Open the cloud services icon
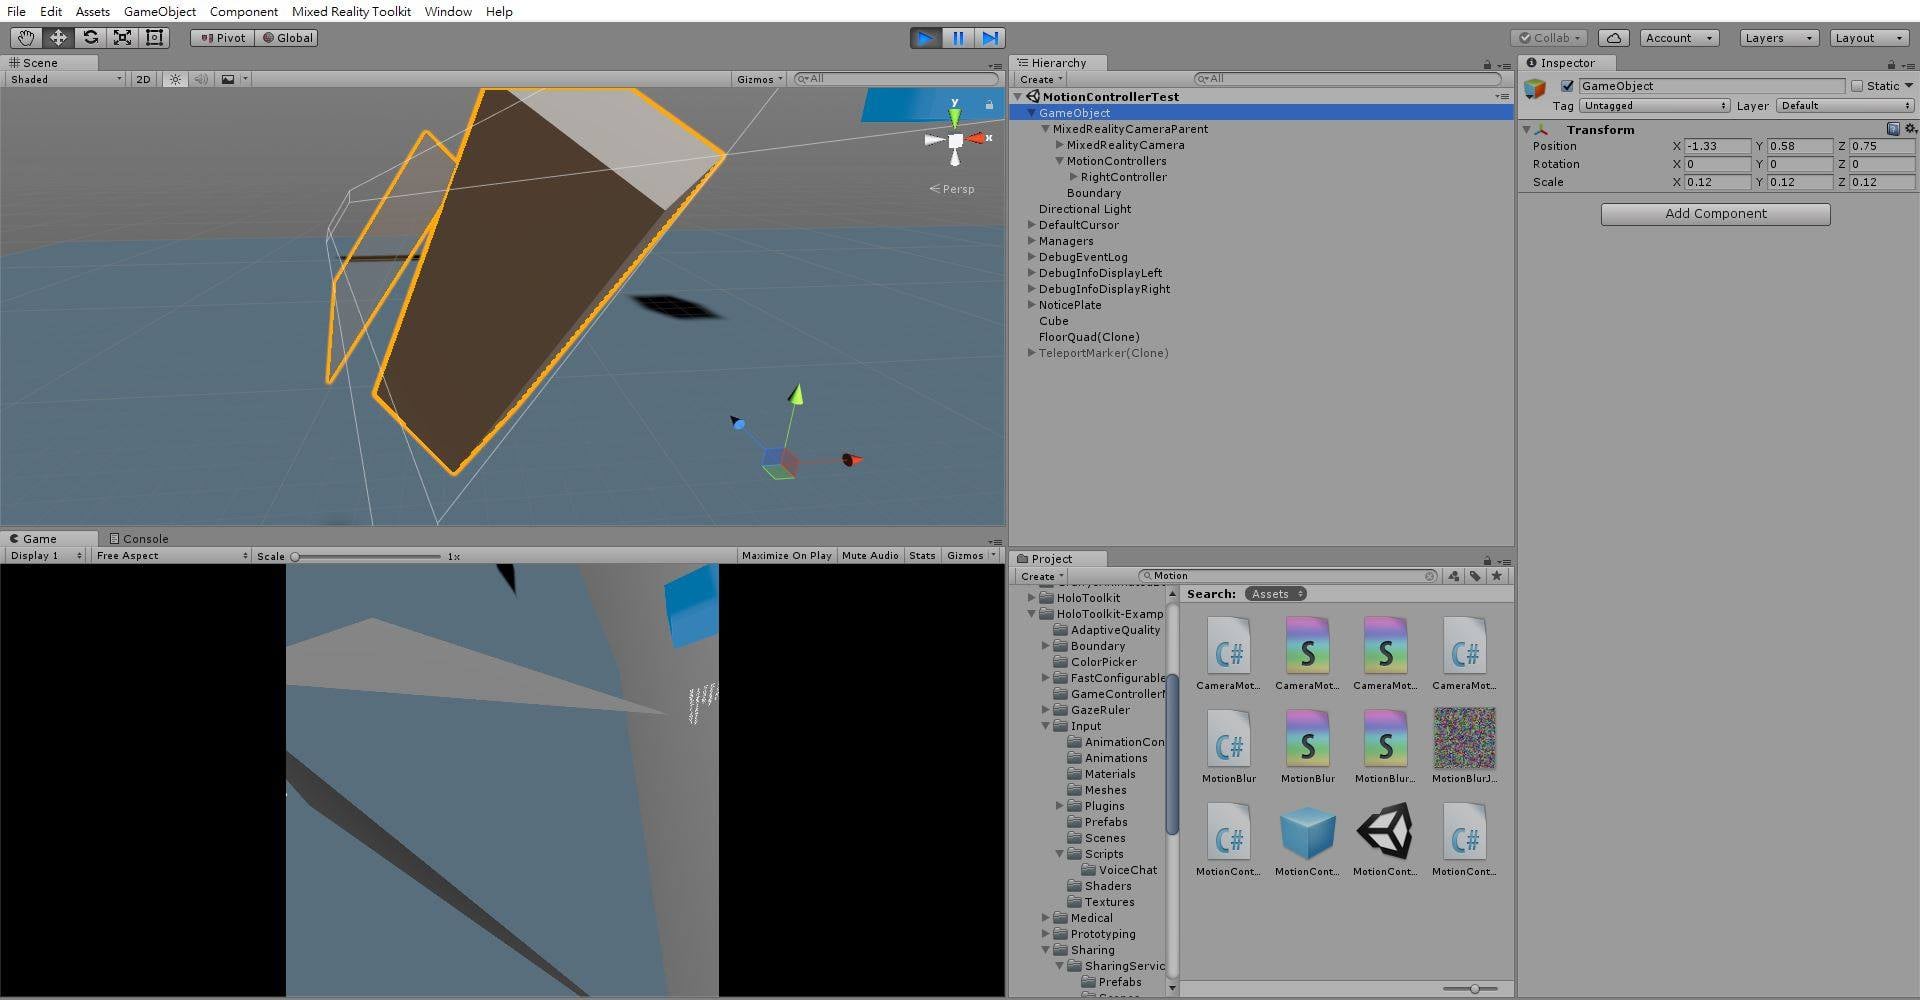The image size is (1920, 1000). click(1614, 38)
